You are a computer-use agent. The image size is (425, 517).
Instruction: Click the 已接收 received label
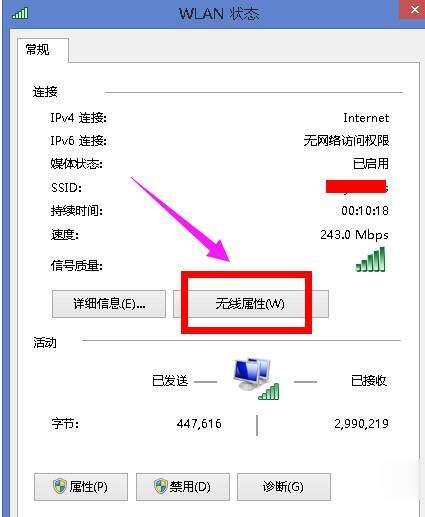[x=369, y=381]
